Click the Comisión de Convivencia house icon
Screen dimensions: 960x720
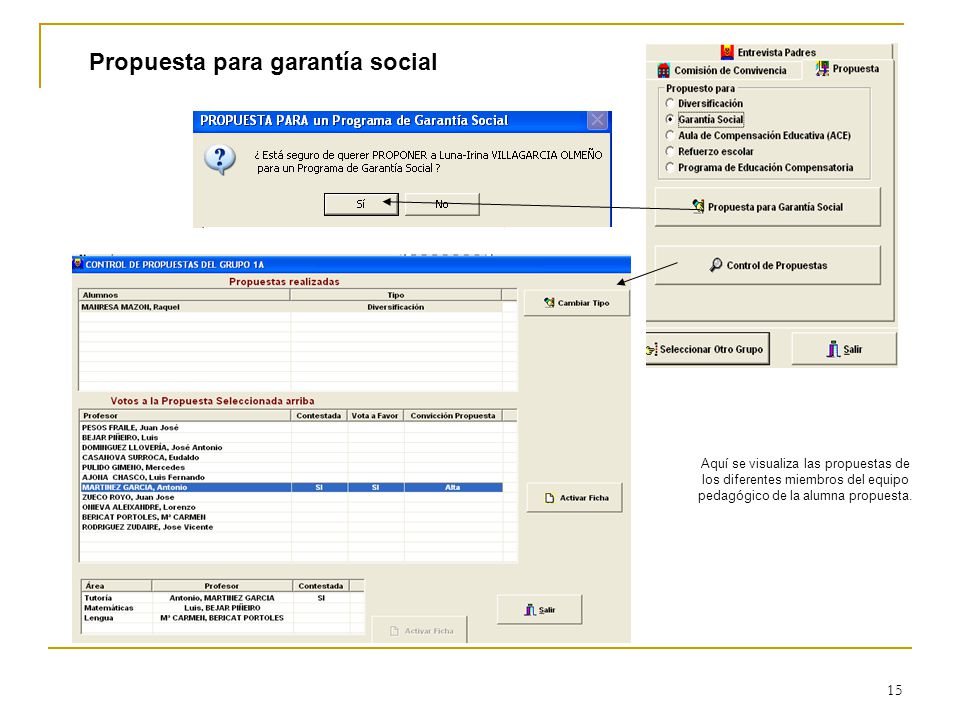pyautogui.click(x=664, y=70)
